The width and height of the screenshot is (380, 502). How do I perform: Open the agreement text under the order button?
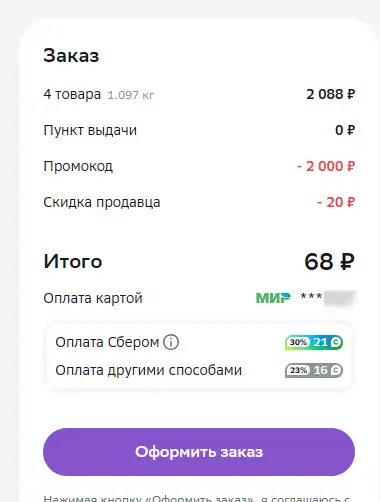click(x=197, y=498)
